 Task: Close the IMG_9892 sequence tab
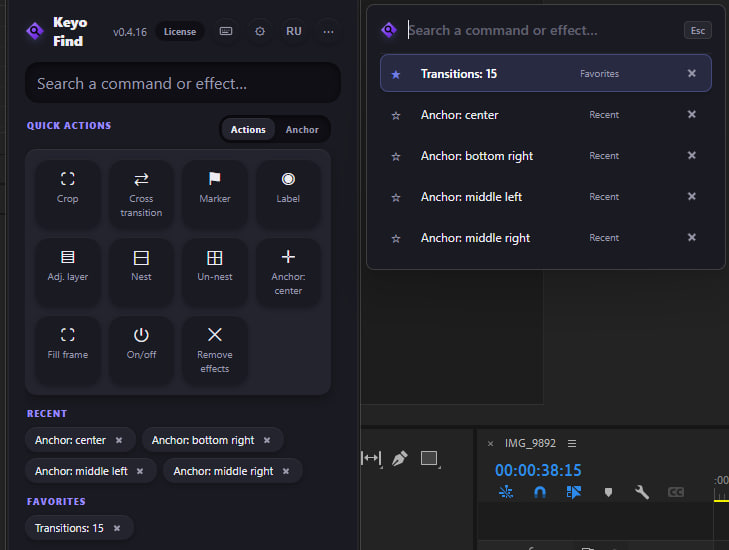tap(490, 444)
